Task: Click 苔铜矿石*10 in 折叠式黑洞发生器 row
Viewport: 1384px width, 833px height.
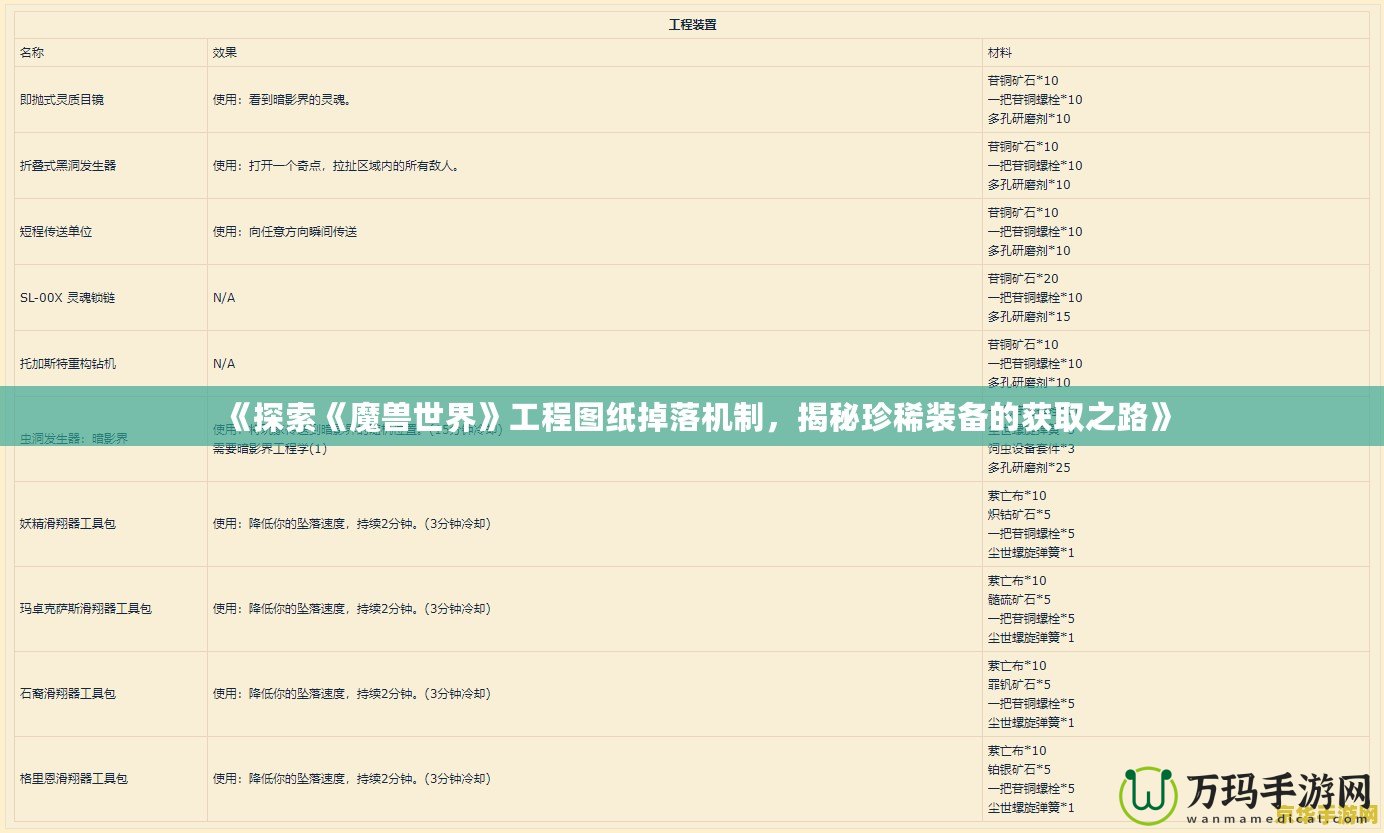Action: pos(1023,147)
